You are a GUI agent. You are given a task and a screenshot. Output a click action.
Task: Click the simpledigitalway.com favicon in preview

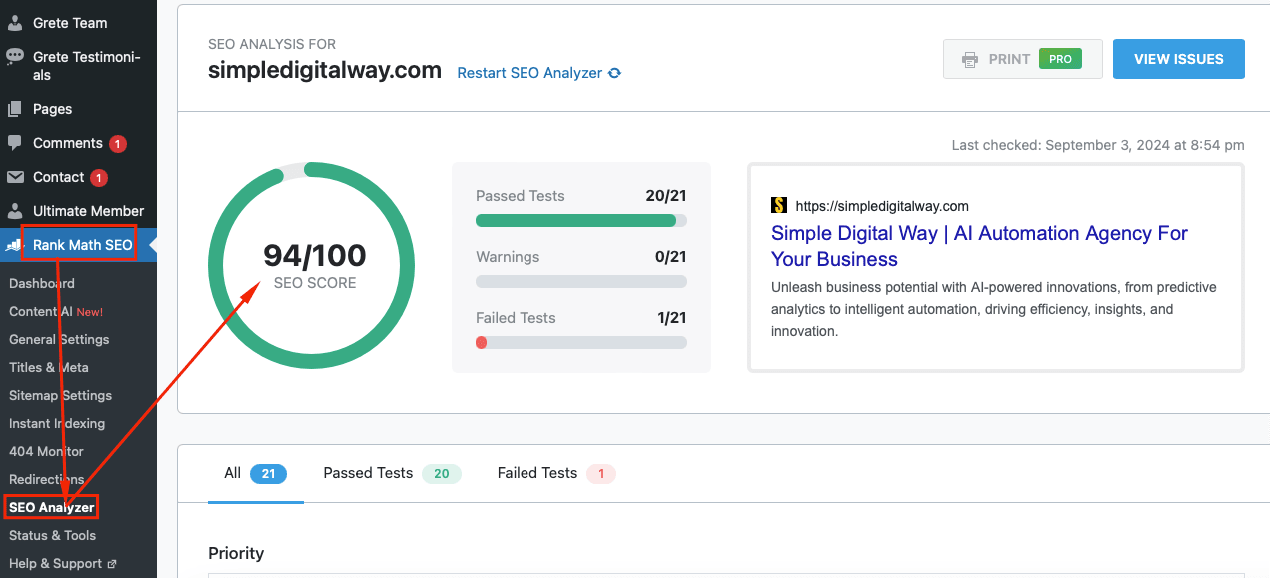point(779,206)
